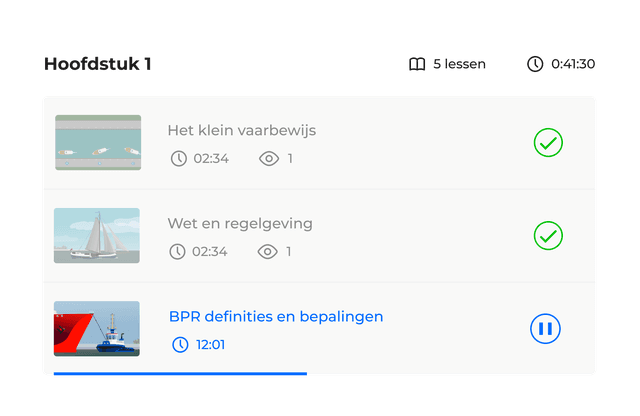Image resolution: width=640 pixels, height=416 pixels.
Task: Click the 0:41:30 total duration text
Action: point(573,64)
